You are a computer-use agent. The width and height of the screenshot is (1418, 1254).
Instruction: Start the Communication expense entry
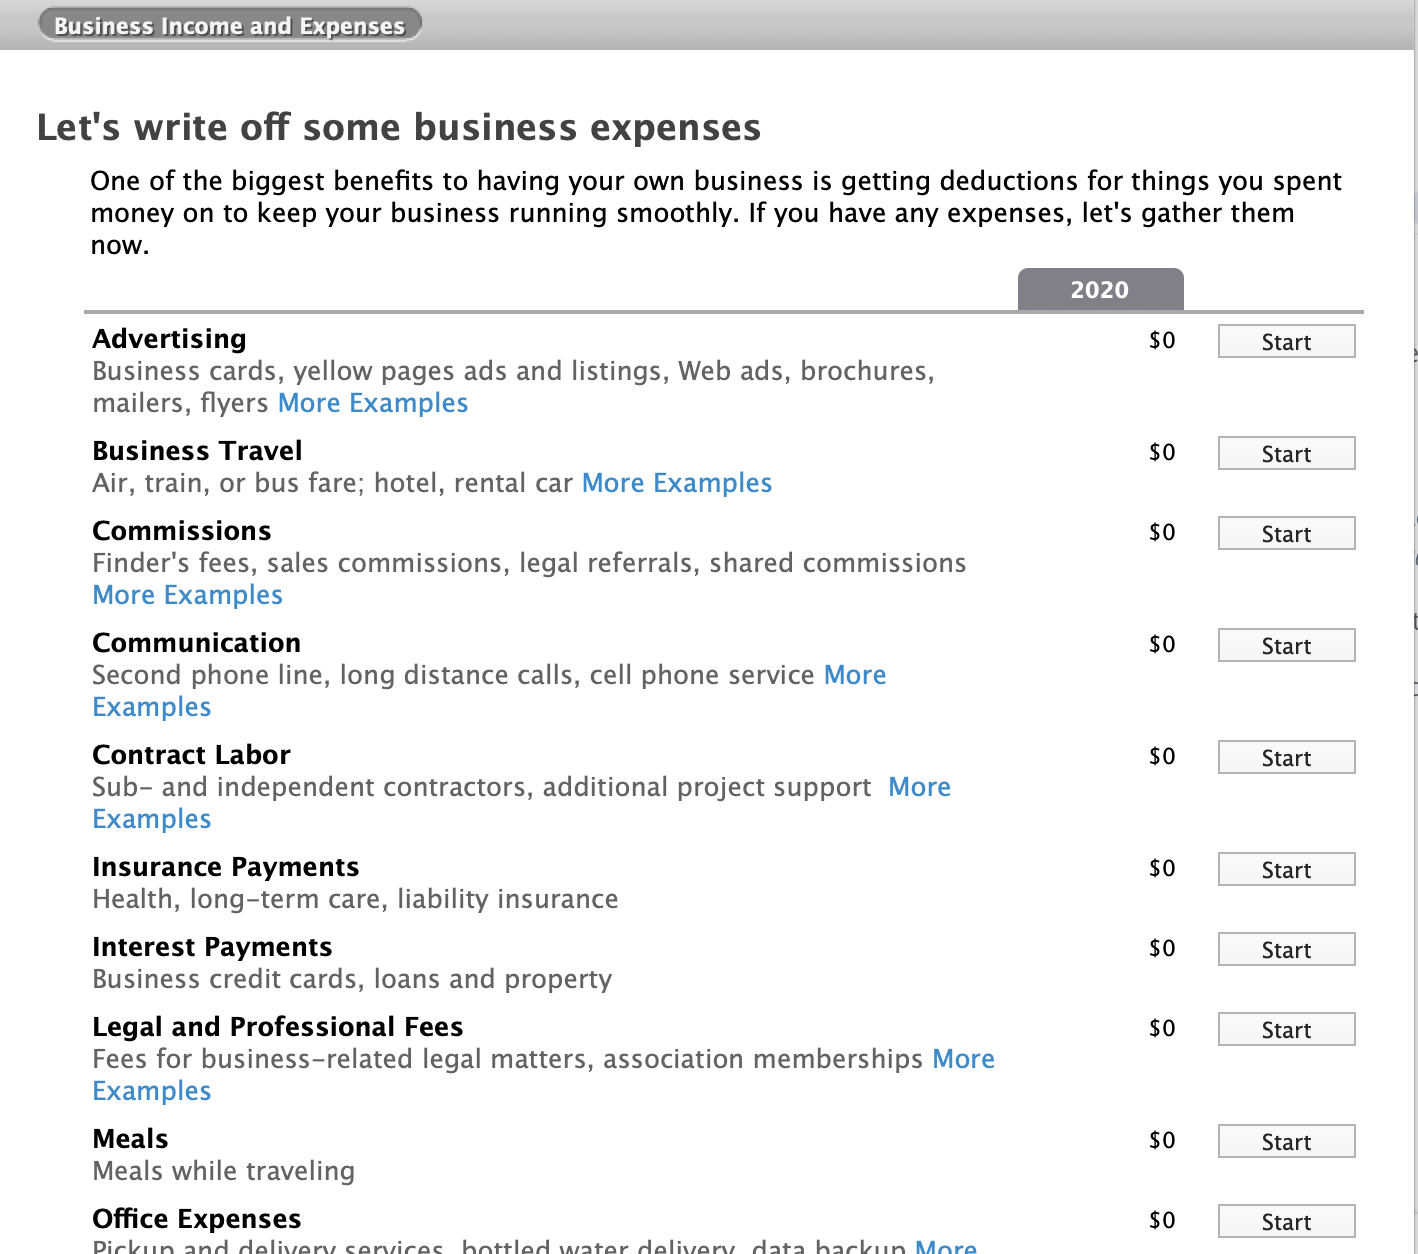(1286, 646)
